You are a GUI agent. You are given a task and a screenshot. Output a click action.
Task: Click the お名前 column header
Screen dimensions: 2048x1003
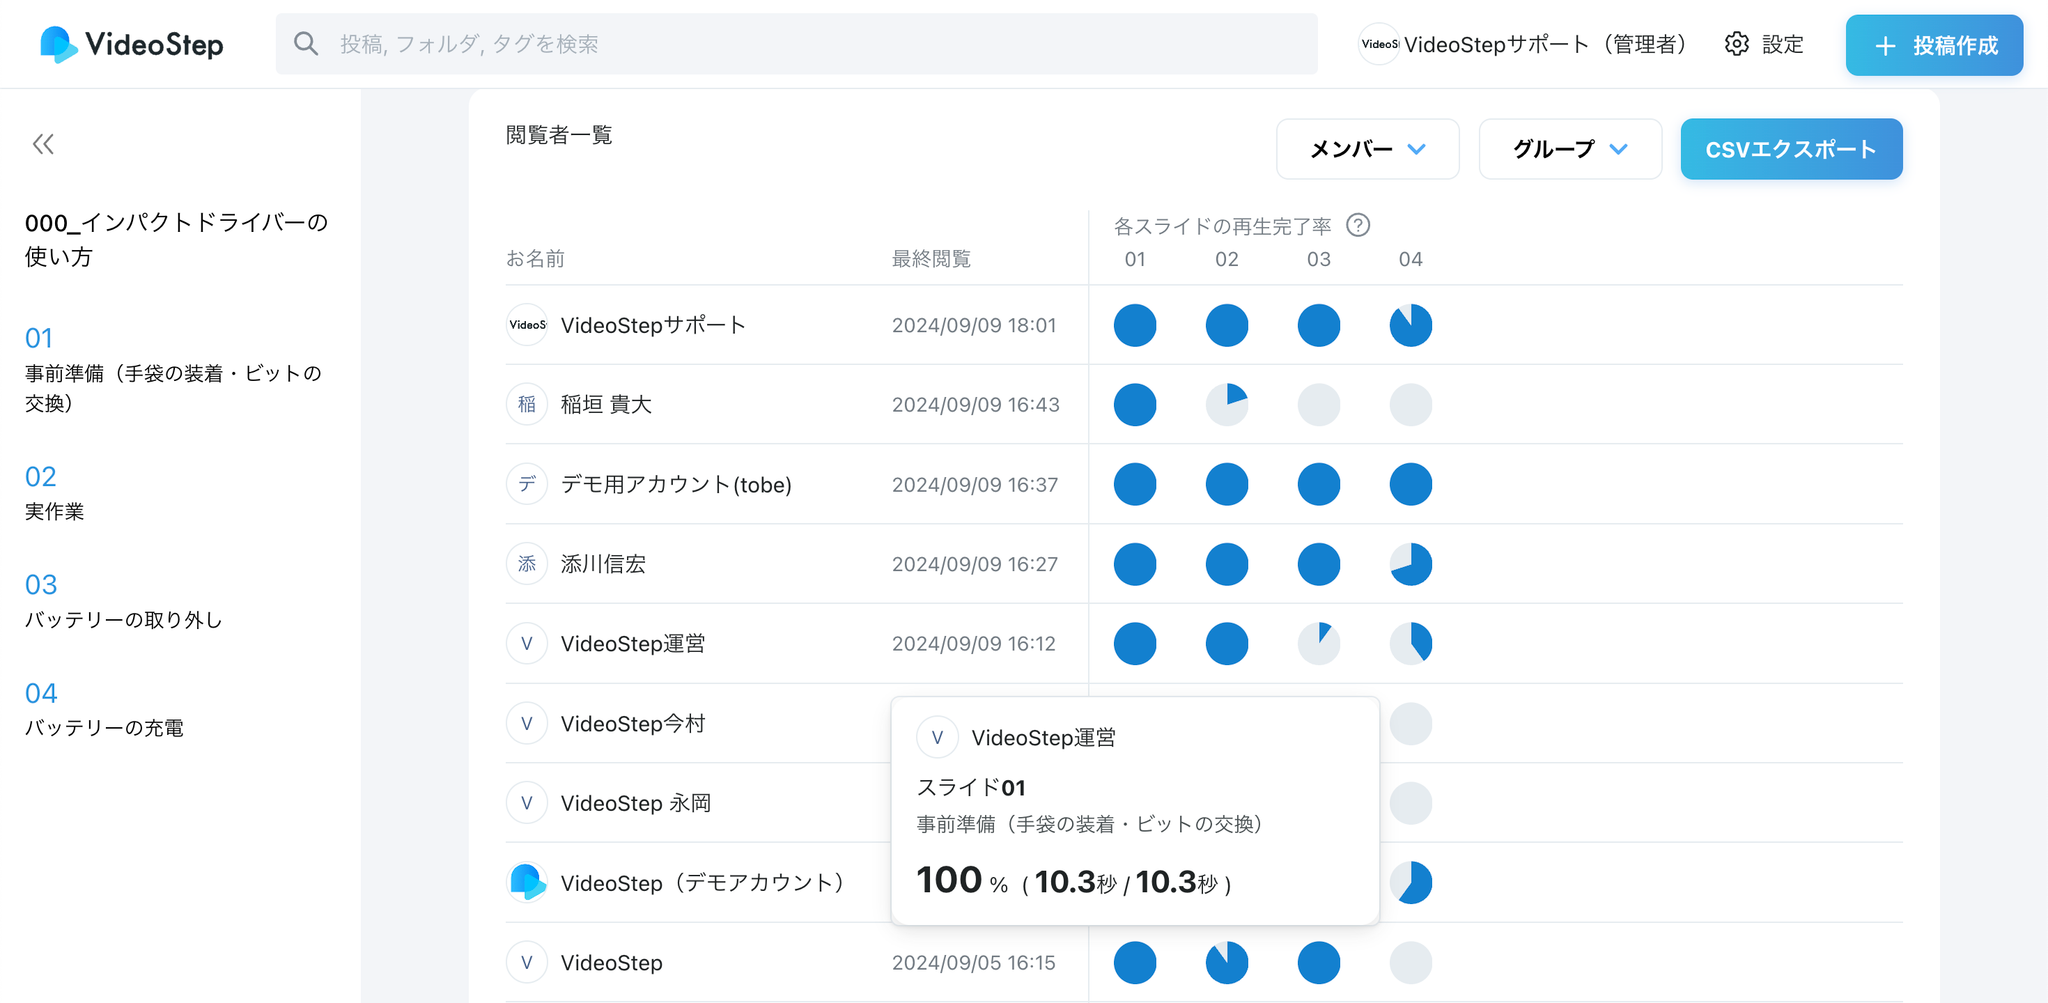coord(535,259)
